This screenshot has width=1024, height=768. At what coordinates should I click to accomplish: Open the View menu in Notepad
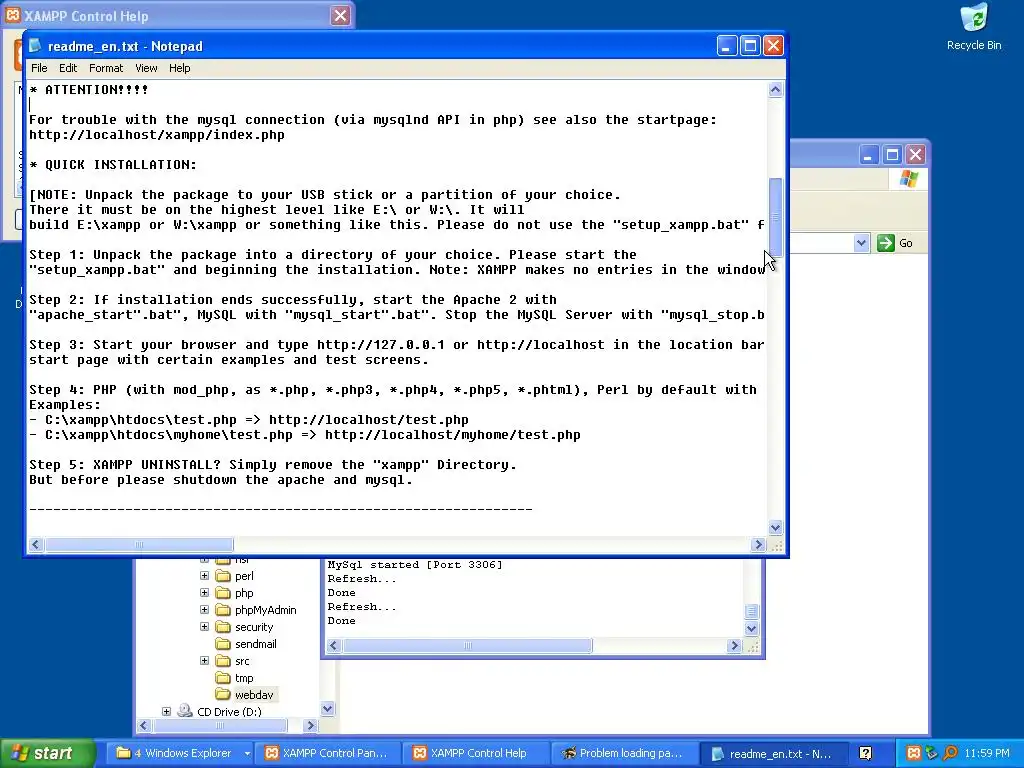tap(146, 68)
